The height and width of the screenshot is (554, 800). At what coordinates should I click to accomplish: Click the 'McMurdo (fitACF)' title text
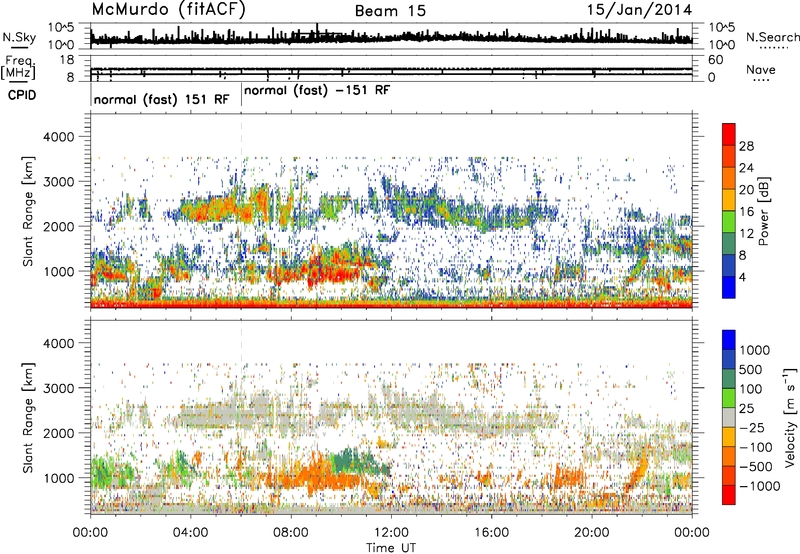[x=168, y=10]
